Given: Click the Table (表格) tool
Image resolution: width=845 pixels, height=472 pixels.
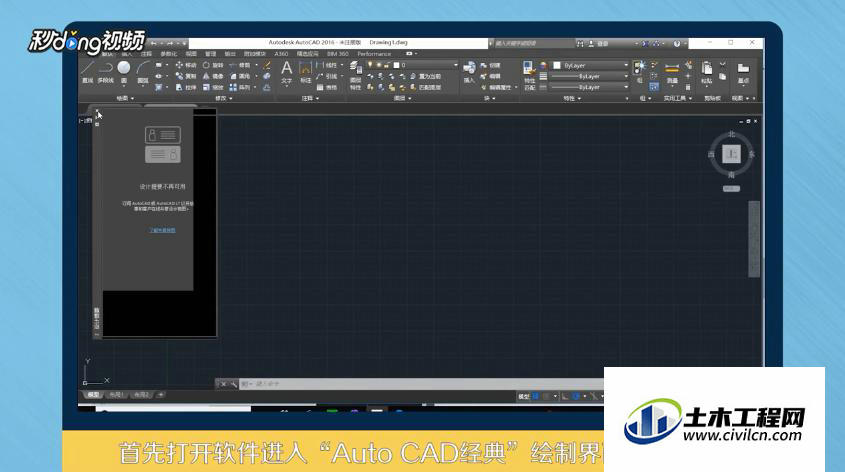Looking at the screenshot, I should pos(327,87).
